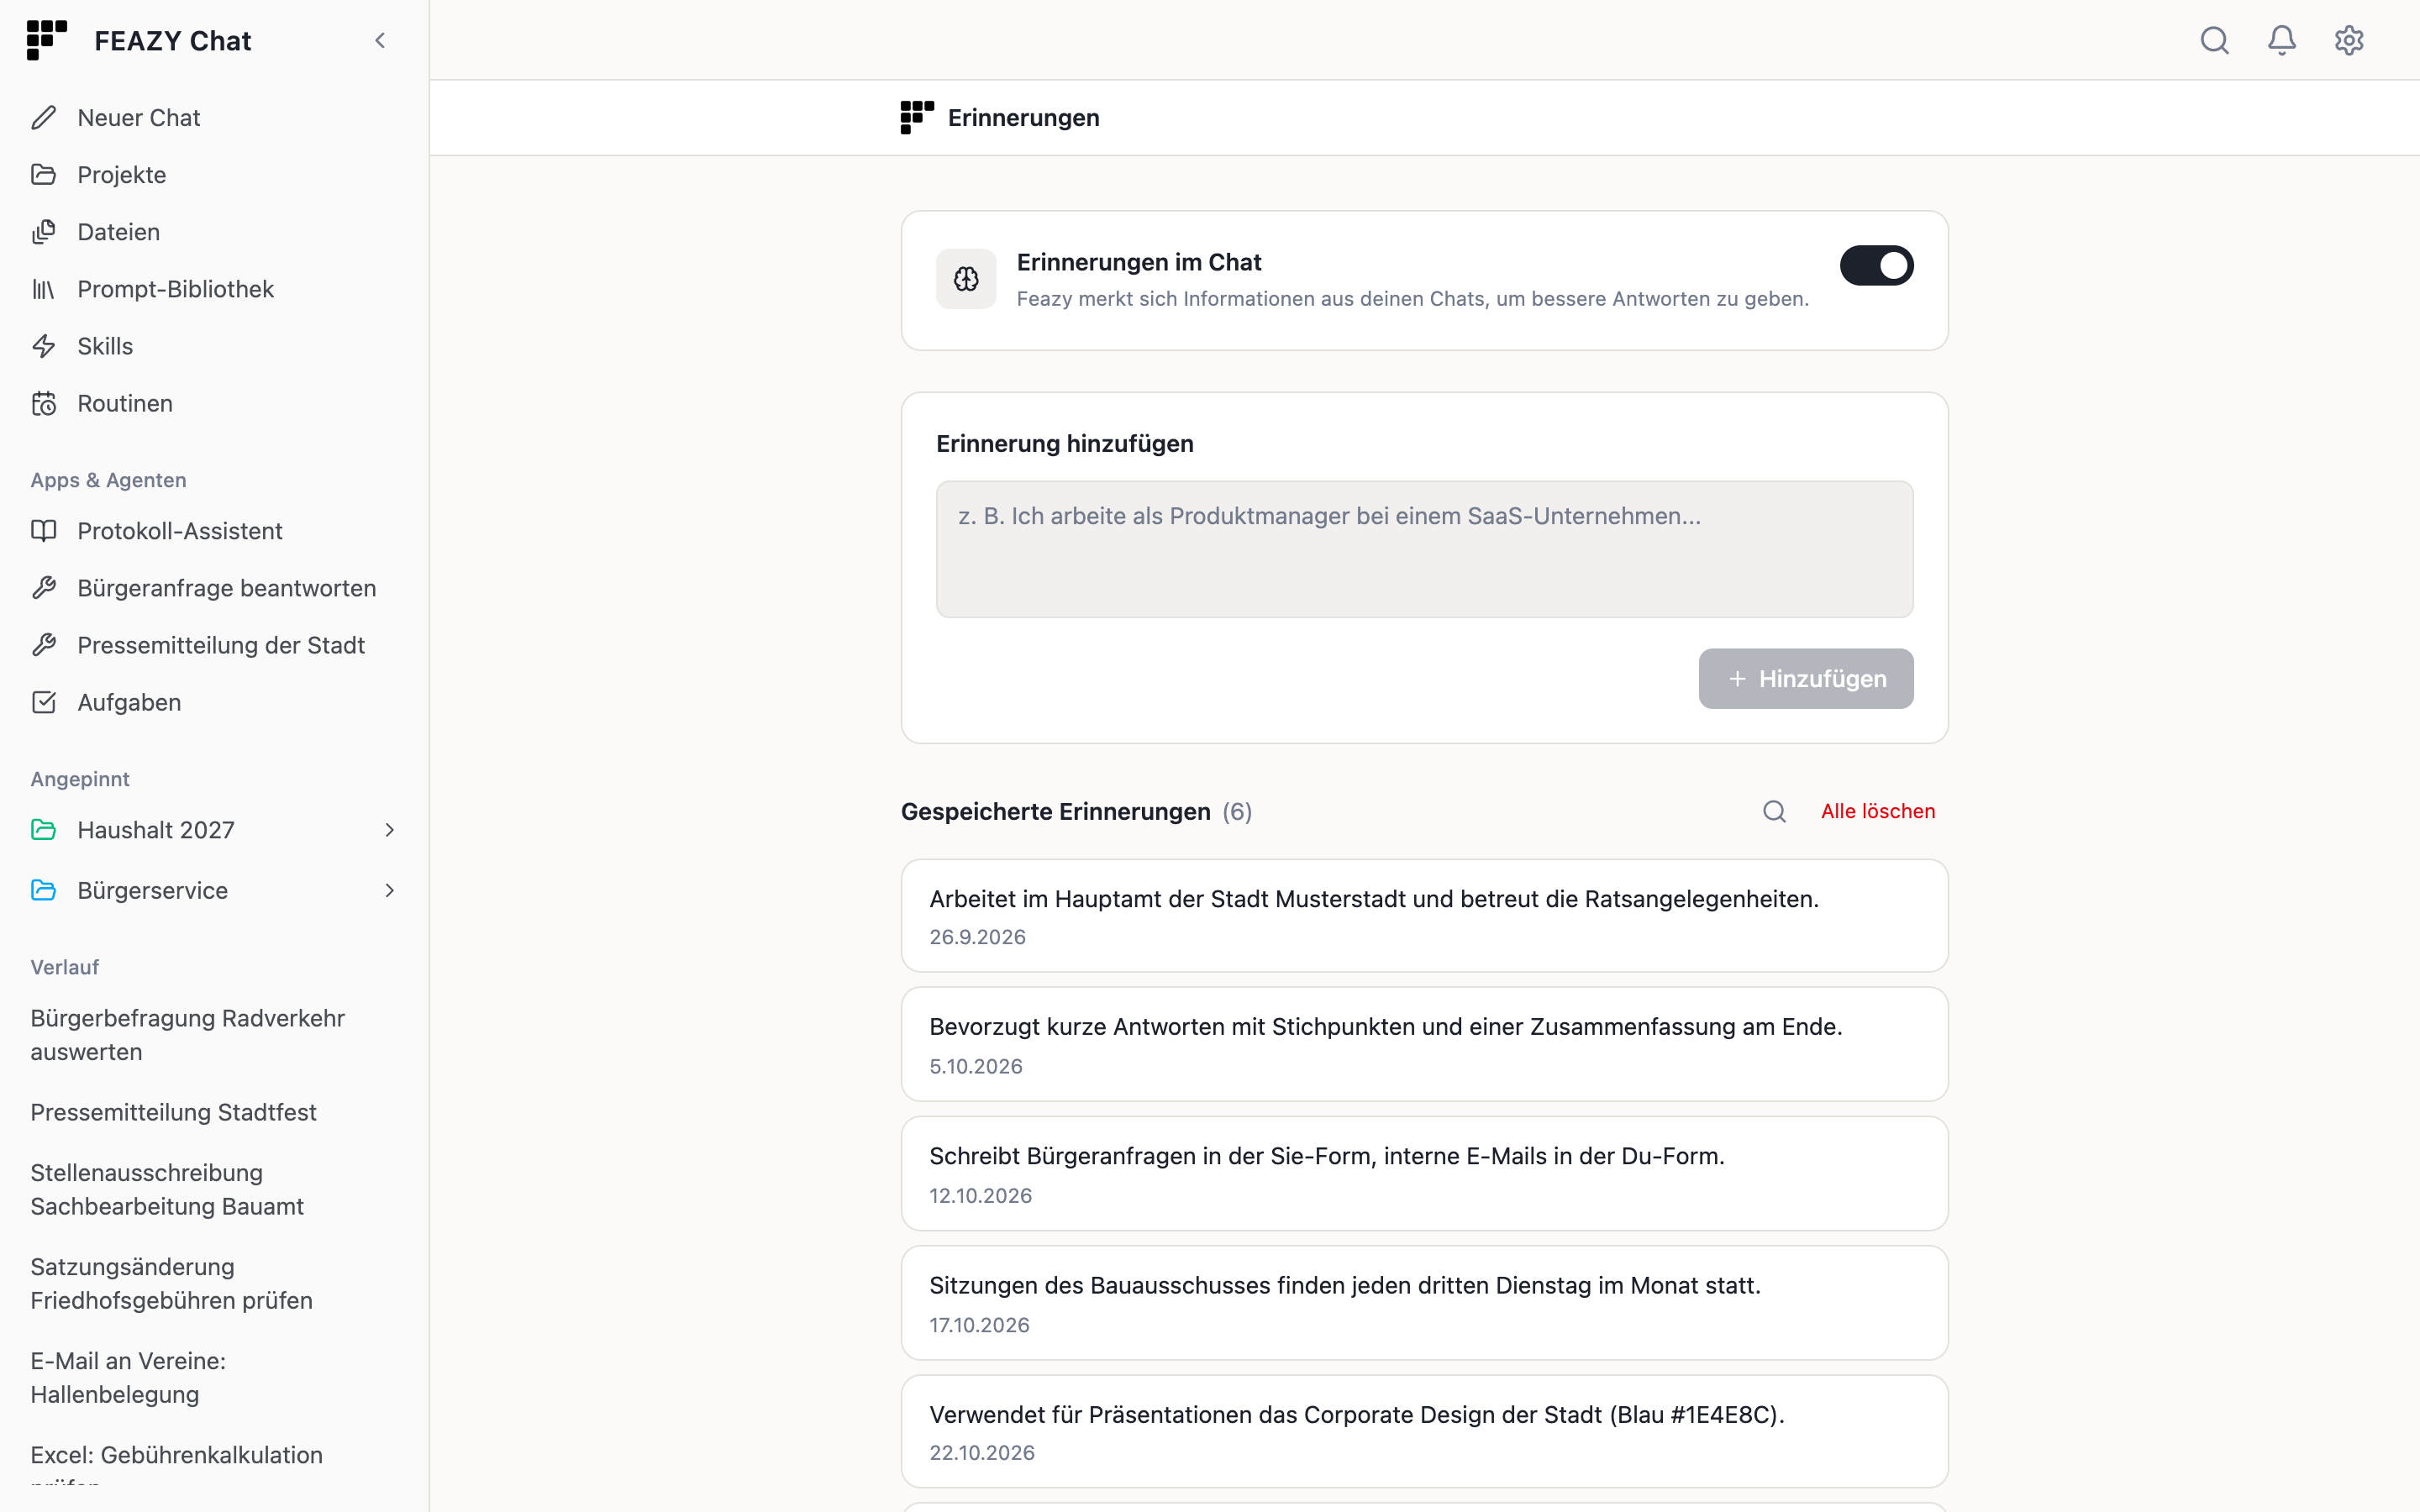Click the Skills lightning icon

(x=44, y=346)
